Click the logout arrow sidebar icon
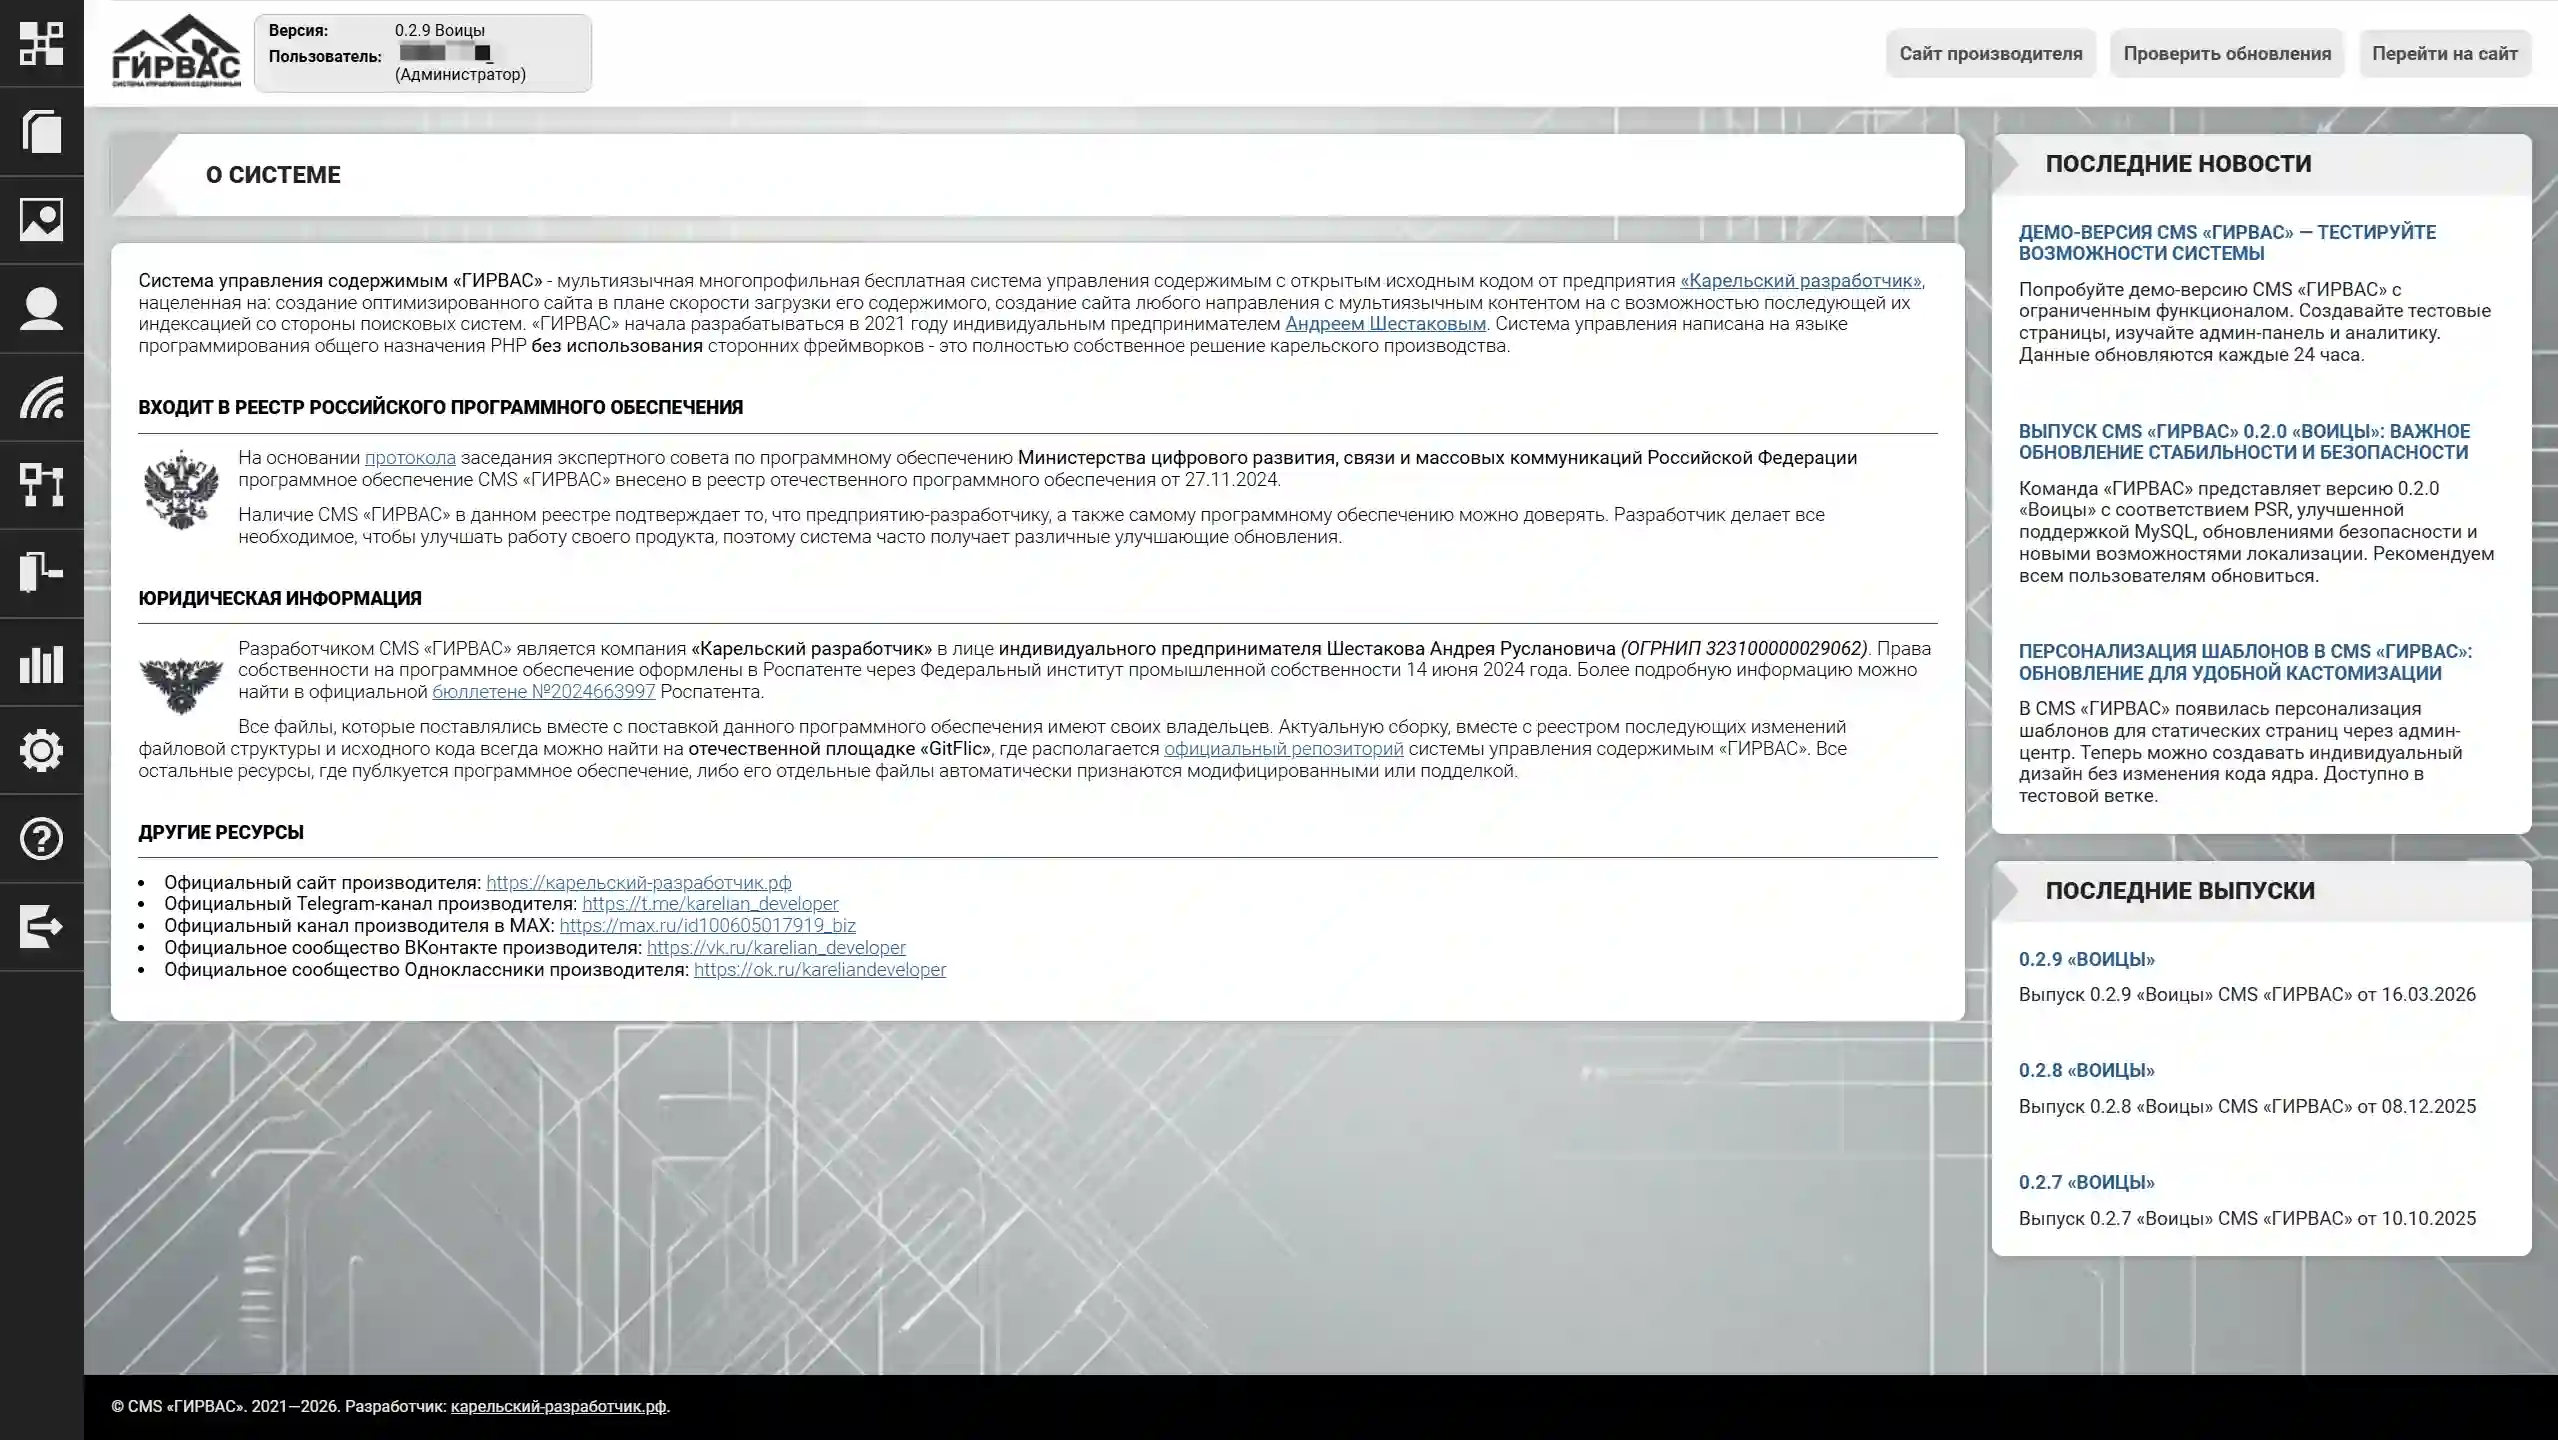The width and height of the screenshot is (2558, 1440). (x=41, y=926)
